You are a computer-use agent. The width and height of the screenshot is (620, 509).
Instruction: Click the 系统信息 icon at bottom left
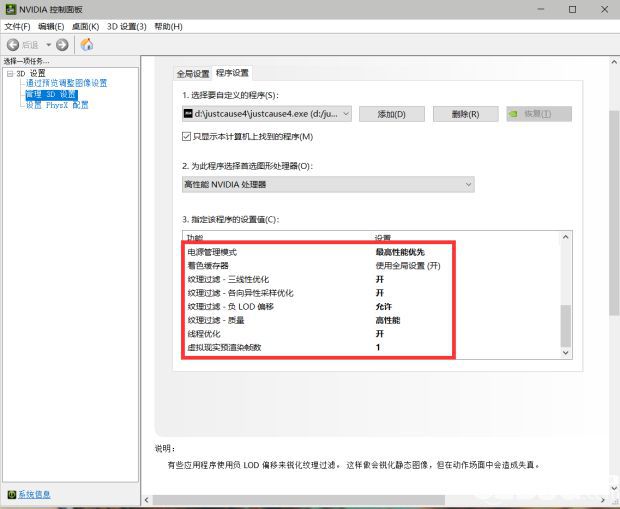pos(11,494)
